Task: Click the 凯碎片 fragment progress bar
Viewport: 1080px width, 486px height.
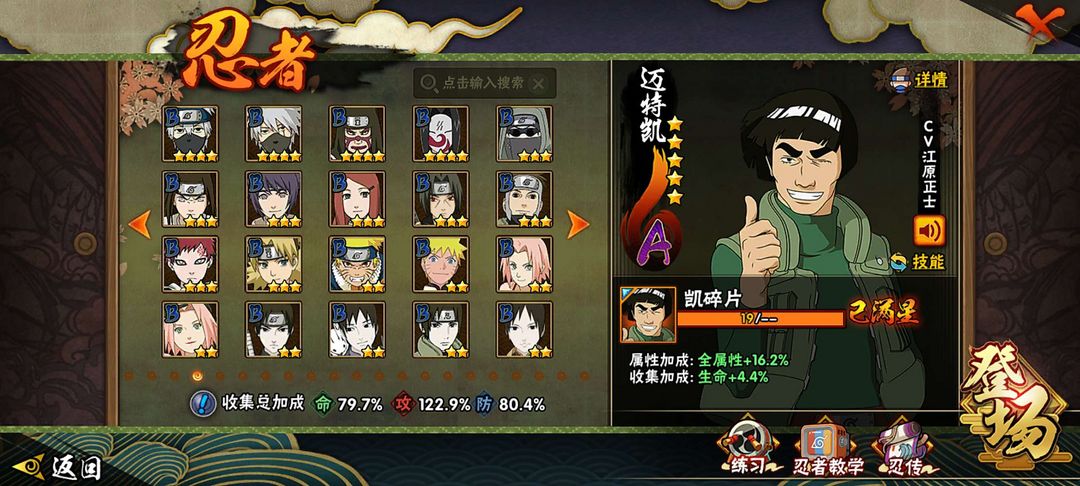Action: [760, 319]
